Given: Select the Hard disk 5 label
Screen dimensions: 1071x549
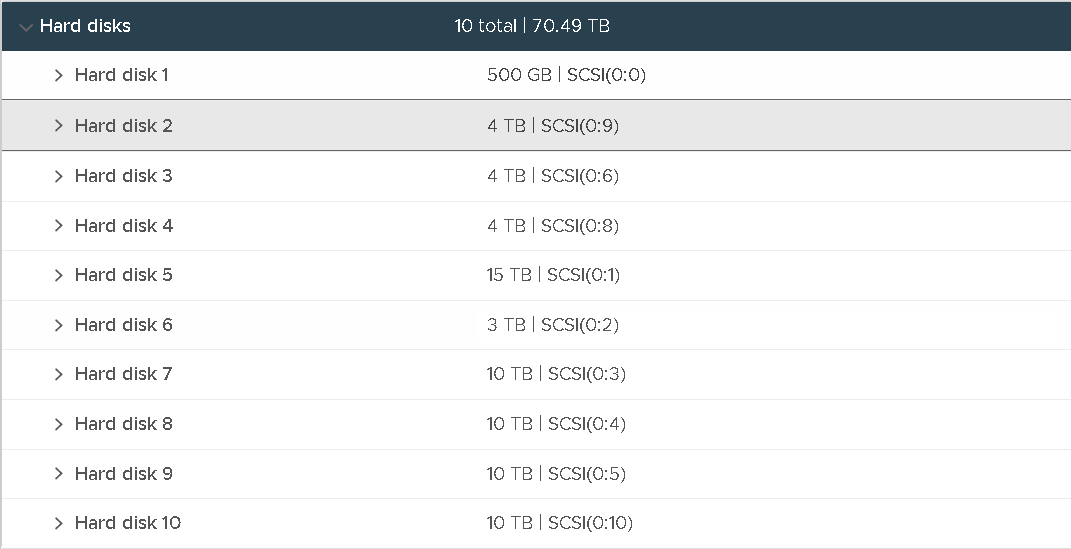Looking at the screenshot, I should pos(124,274).
